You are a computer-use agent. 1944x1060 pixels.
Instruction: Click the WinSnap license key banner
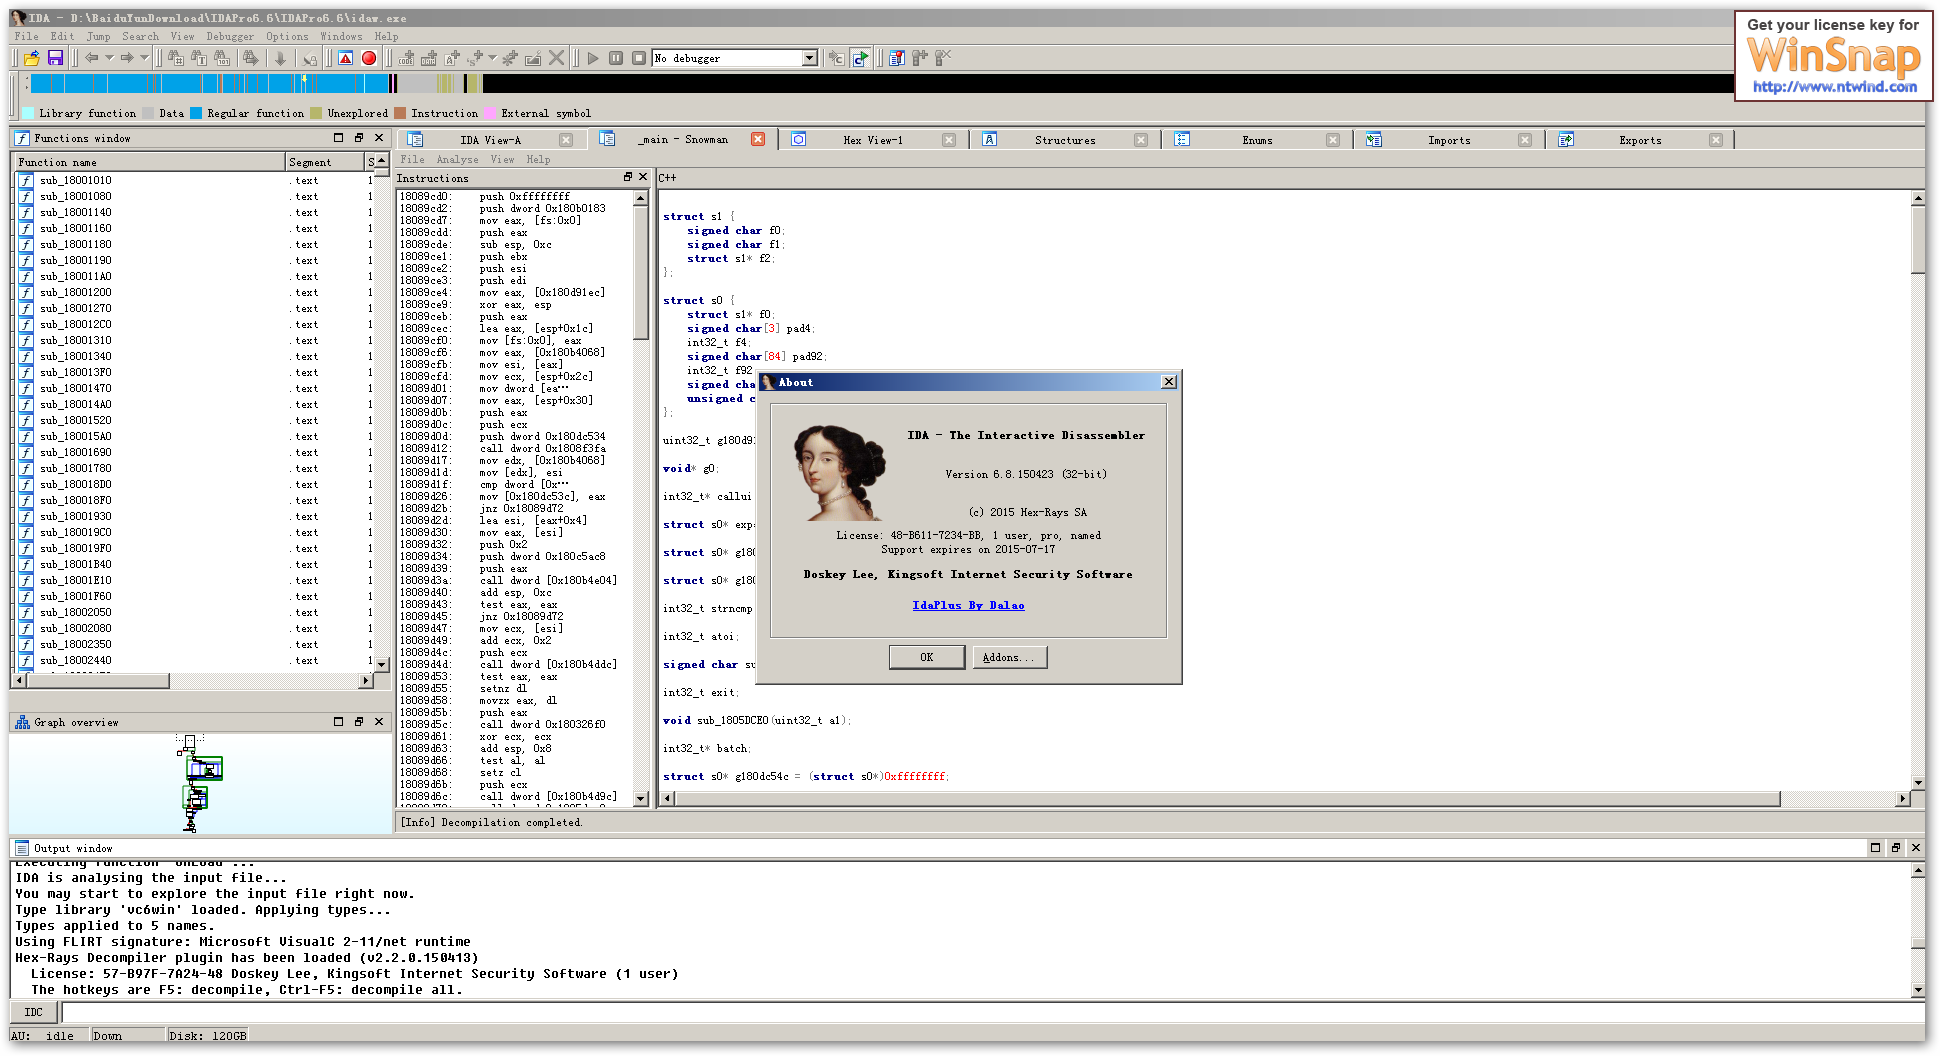pos(1833,56)
